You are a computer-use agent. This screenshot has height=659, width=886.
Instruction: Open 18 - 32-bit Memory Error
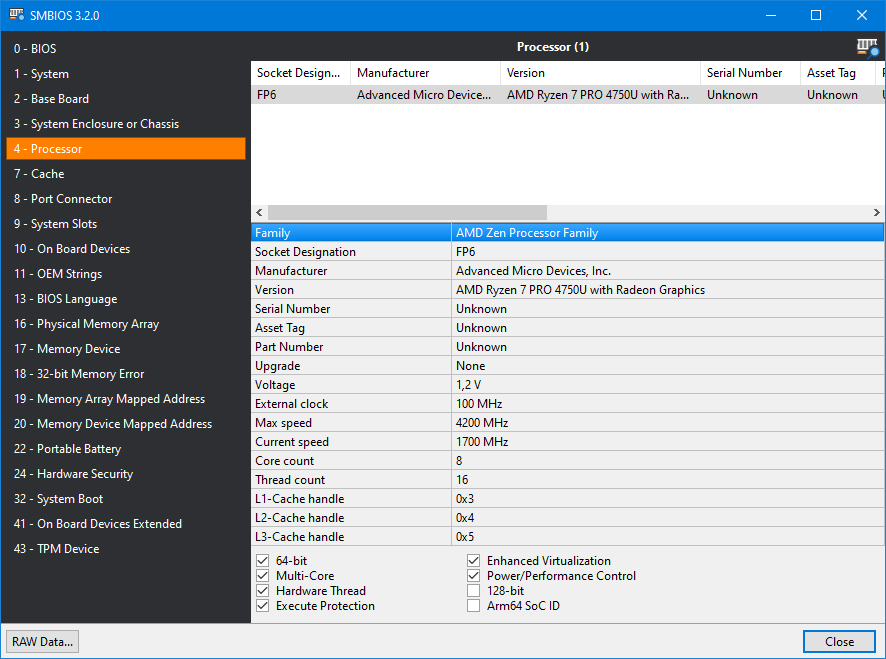click(126, 374)
